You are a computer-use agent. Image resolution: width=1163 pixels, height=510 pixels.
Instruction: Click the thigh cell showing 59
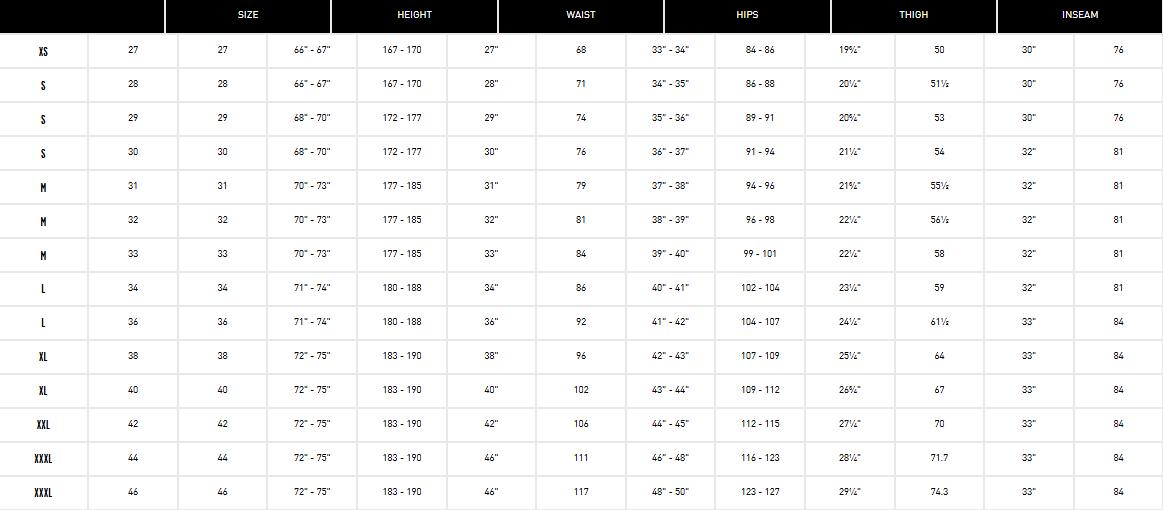tap(939, 288)
